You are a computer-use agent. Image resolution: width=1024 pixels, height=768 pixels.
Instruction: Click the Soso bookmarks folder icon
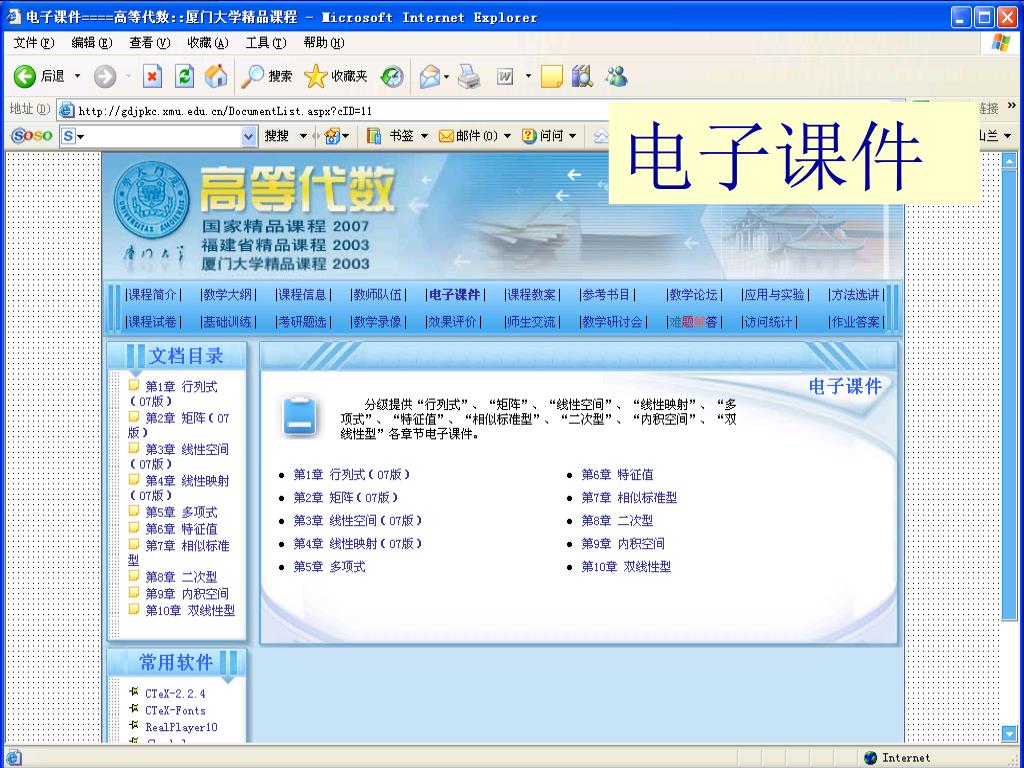(374, 136)
